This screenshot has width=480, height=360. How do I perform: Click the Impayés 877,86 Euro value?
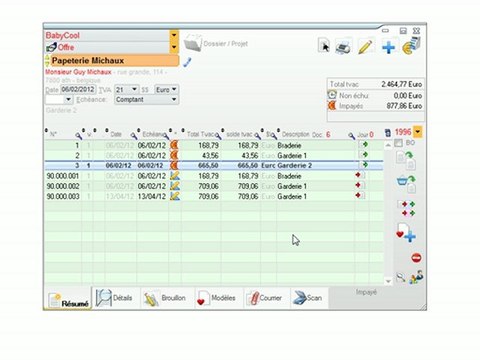pos(404,106)
